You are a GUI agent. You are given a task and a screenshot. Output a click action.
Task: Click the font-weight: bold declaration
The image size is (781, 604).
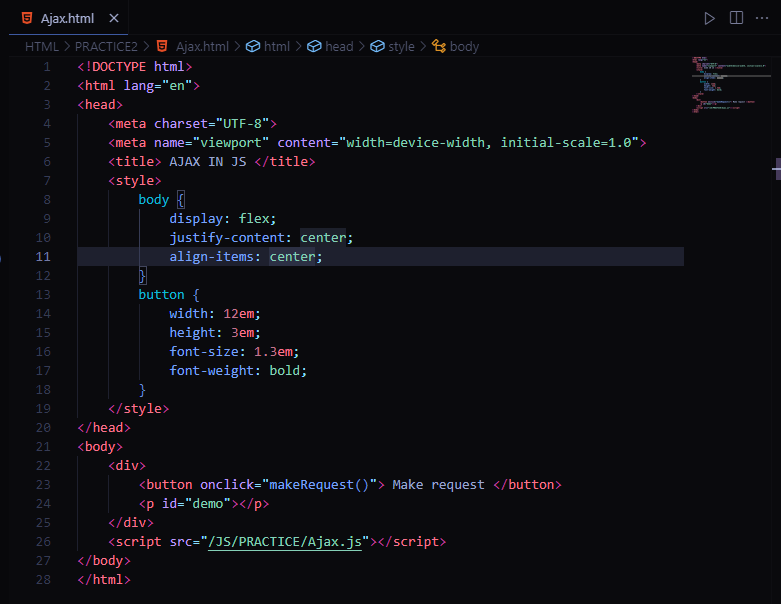point(238,370)
